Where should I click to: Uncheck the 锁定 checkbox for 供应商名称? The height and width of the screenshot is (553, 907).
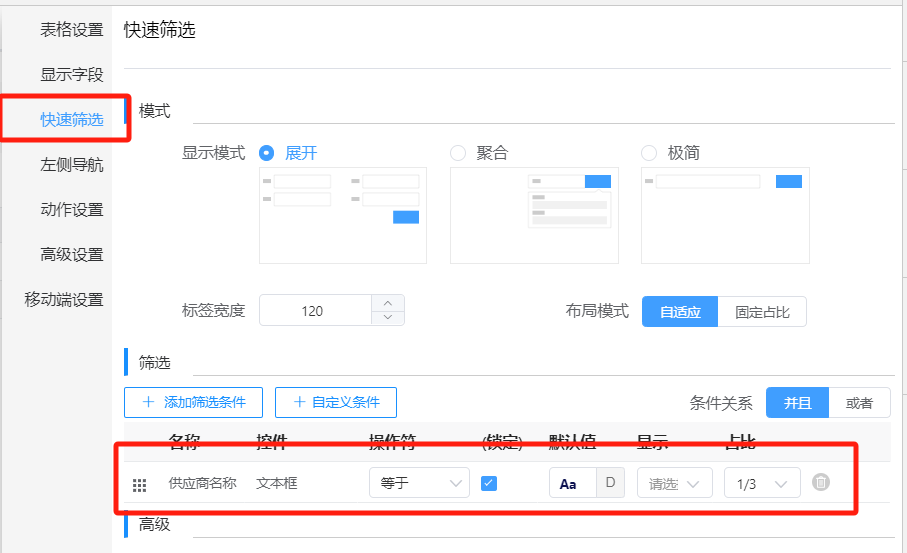[489, 483]
